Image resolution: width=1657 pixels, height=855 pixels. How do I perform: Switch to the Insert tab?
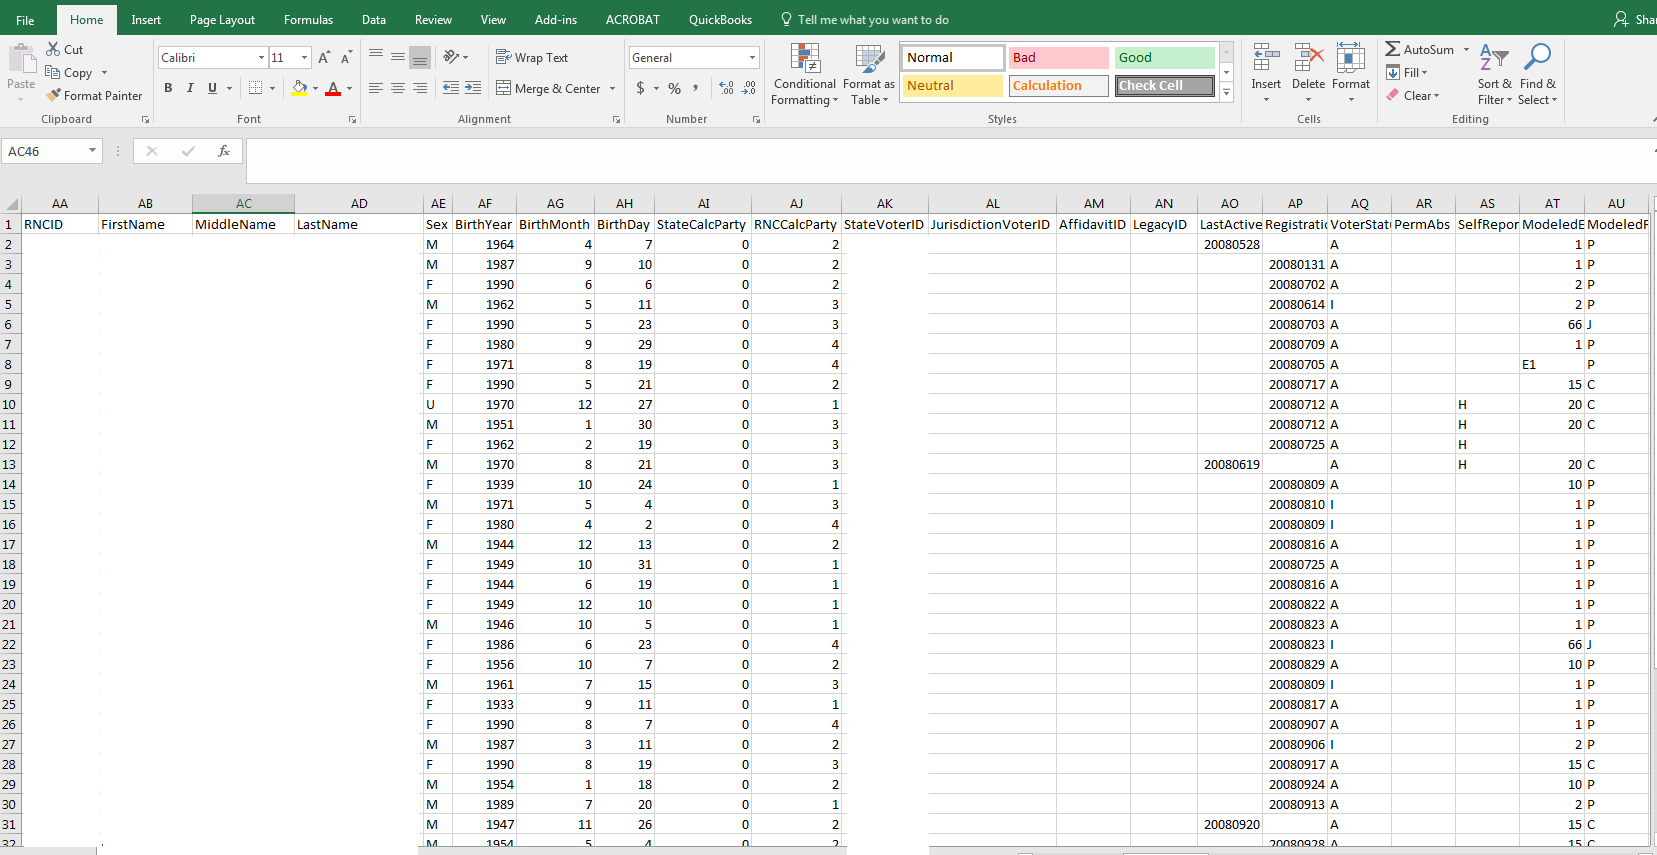pyautogui.click(x=146, y=20)
